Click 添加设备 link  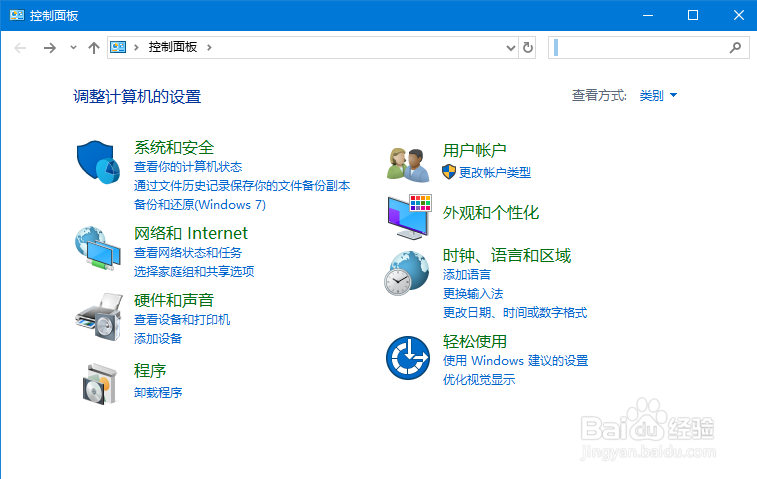(158, 338)
